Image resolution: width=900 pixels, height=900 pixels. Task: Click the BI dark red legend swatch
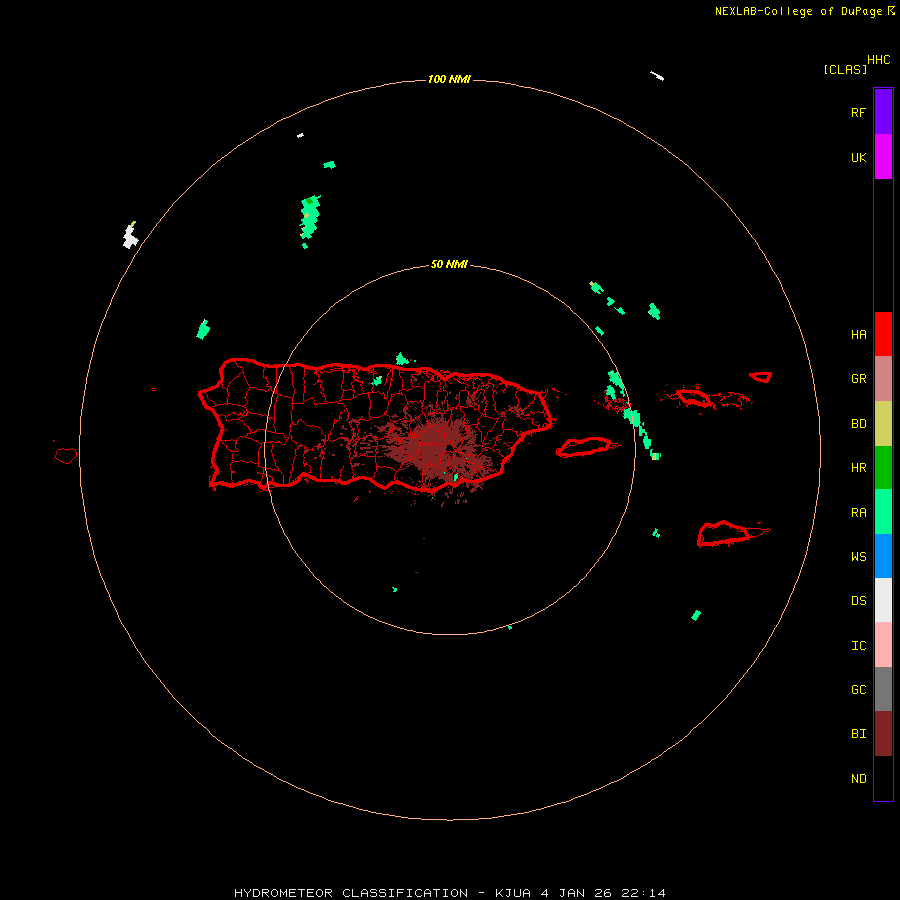coord(883,734)
